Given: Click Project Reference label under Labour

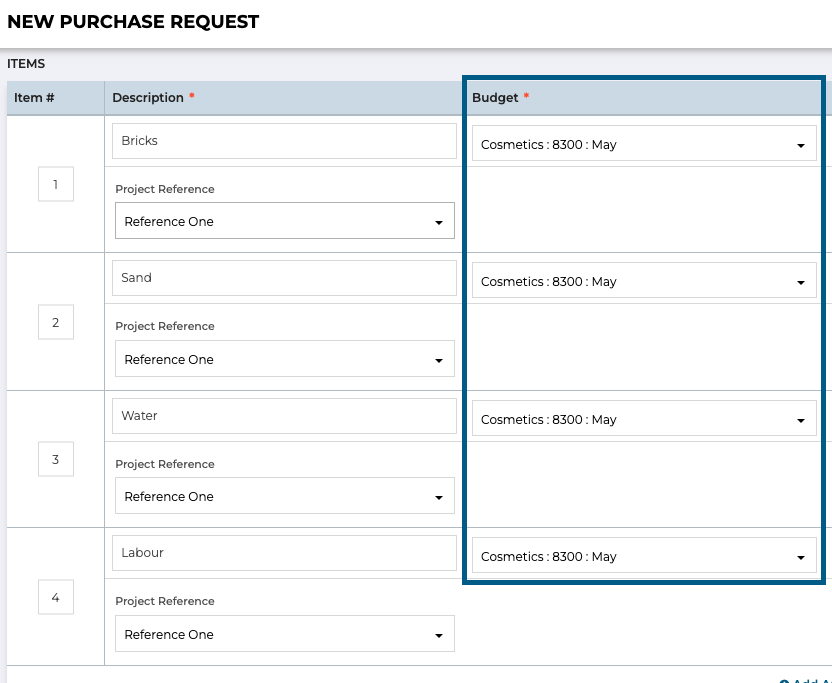Looking at the screenshot, I should 165,601.
